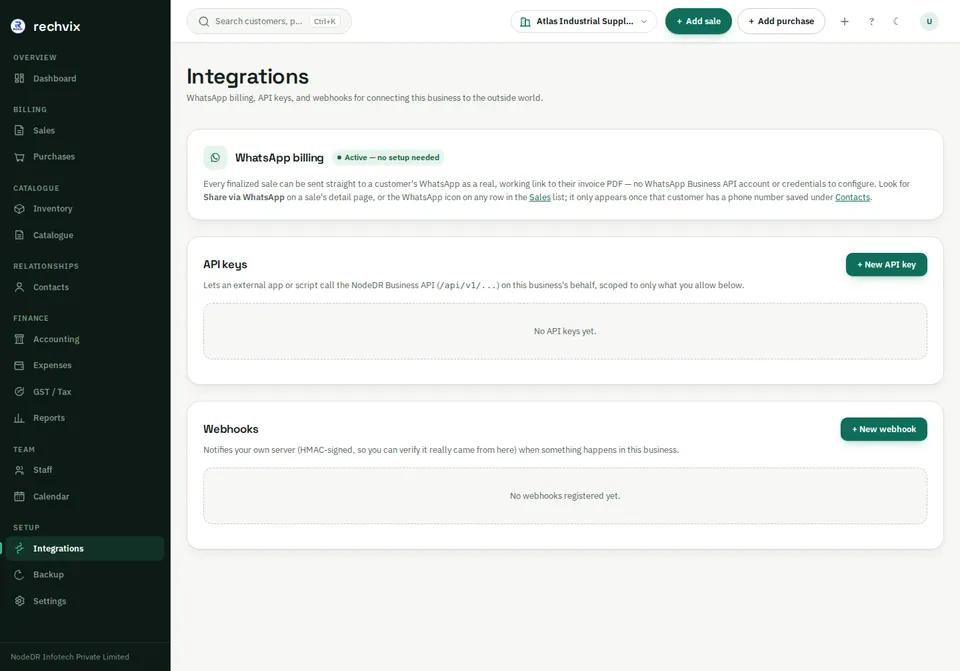Screen dimensions: 960x671
Task: Open Catalogue via its sidebar icon
Action: coord(20,235)
